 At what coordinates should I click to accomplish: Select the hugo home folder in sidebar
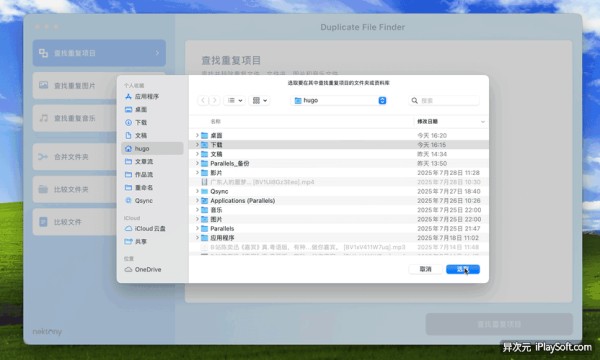coord(152,148)
